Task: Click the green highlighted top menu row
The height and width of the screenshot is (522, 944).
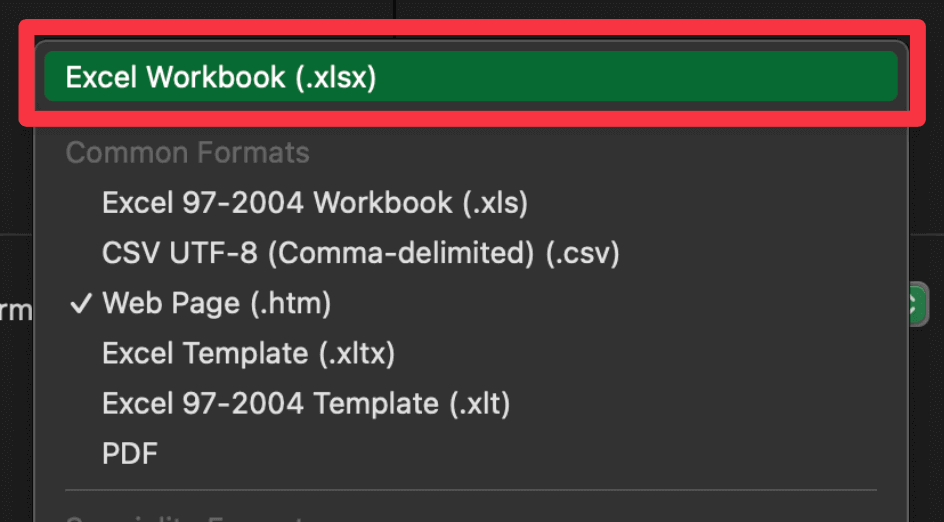Action: (471, 76)
